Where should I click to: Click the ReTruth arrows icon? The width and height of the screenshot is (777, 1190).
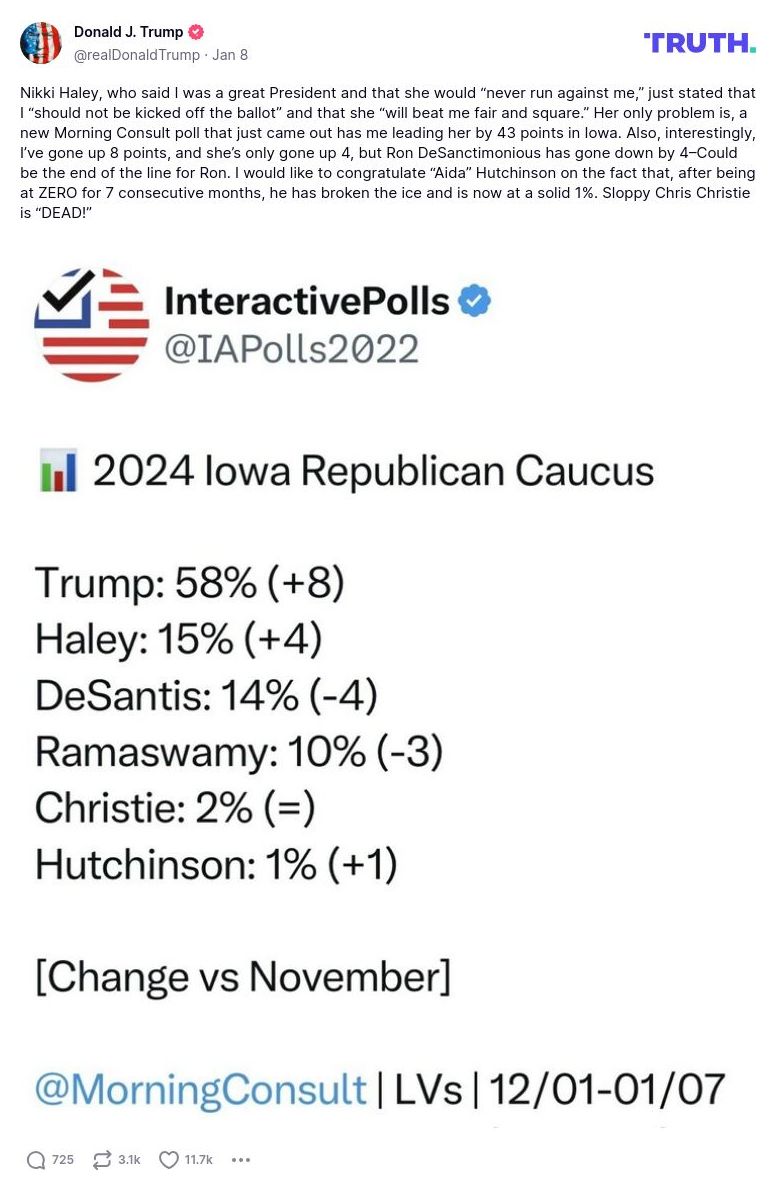coord(102,1160)
